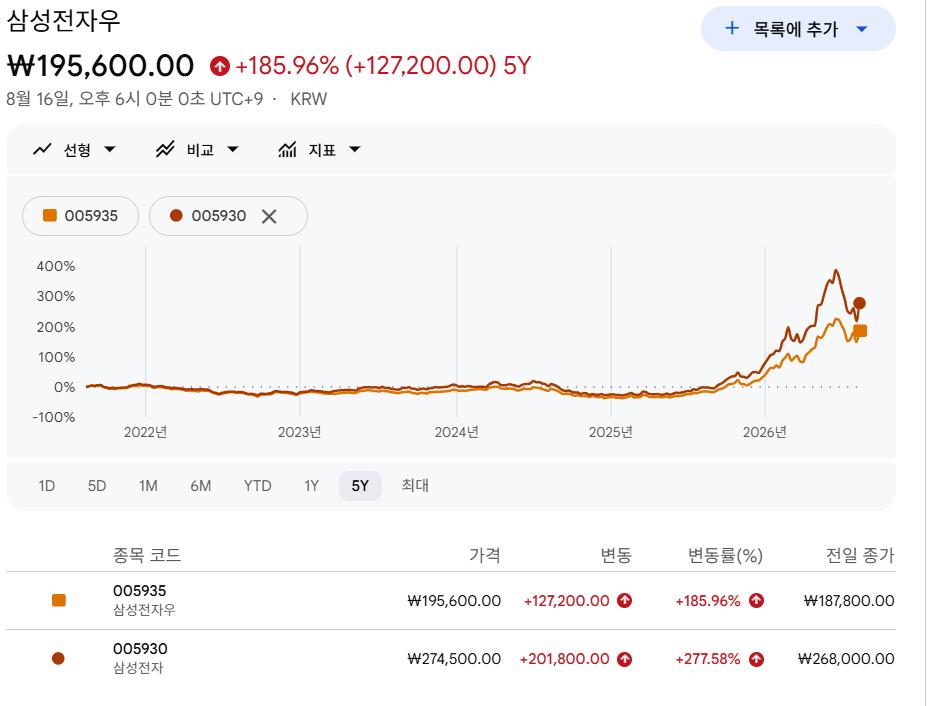Switch to the 1Y time range

[312, 486]
